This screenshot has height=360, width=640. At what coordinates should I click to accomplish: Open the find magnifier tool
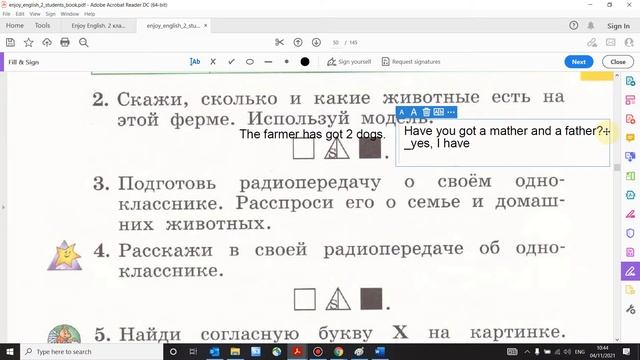pyautogui.click(x=84, y=42)
